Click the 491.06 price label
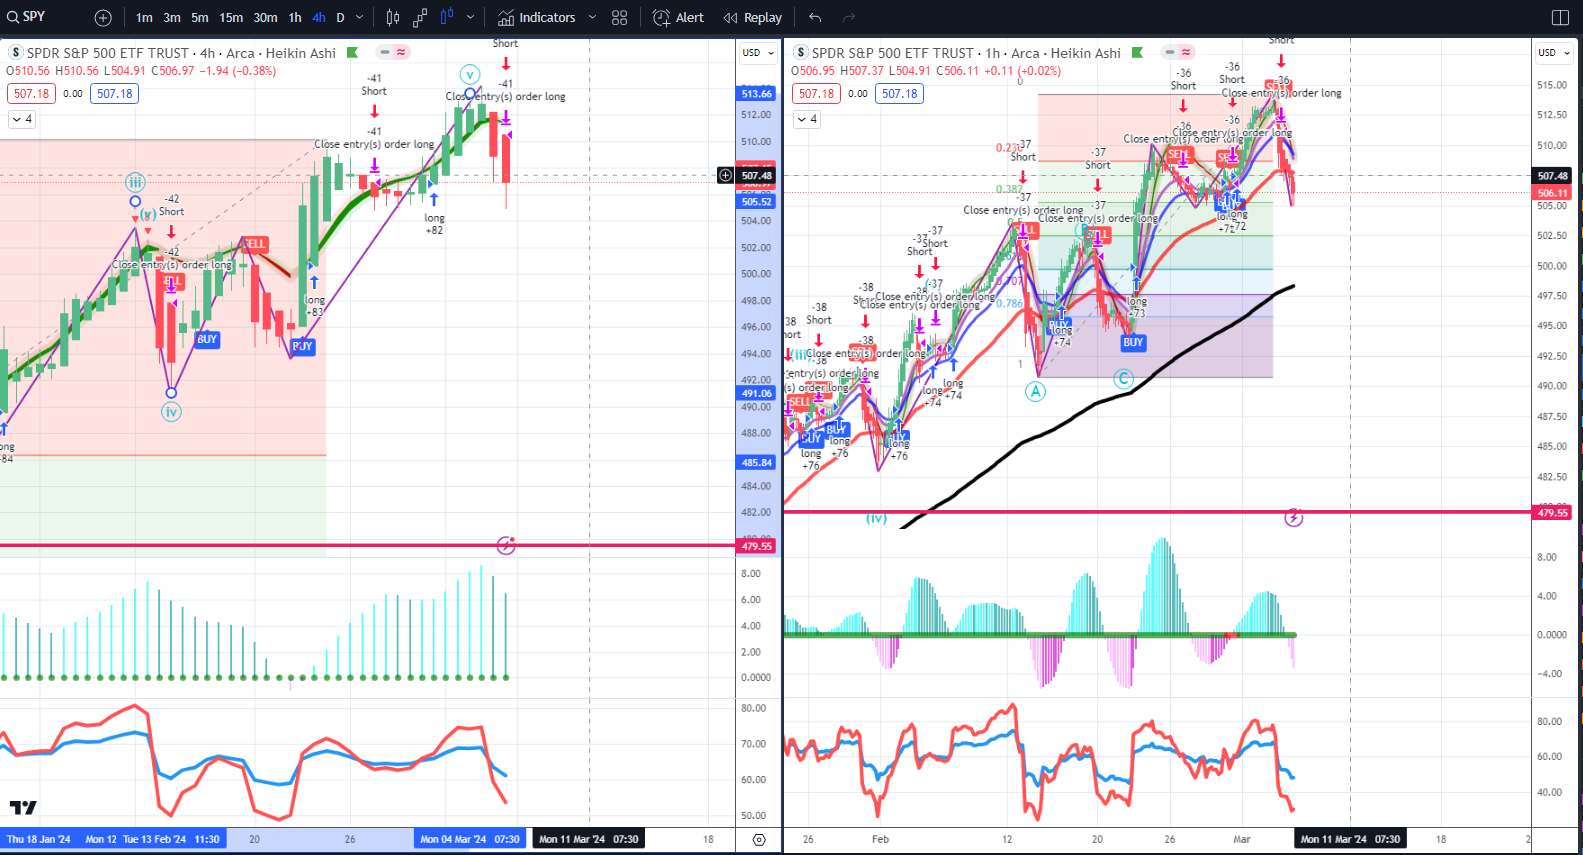The height and width of the screenshot is (855, 1583). (756, 393)
